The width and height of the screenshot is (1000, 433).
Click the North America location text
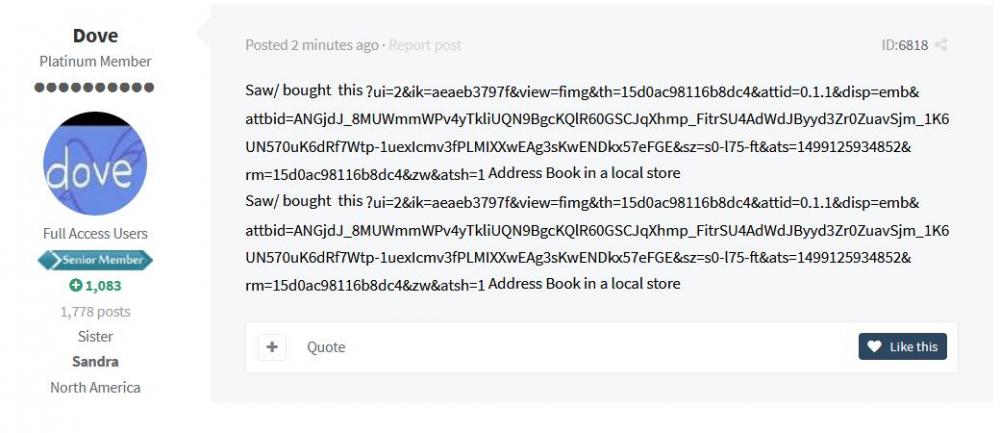(96, 387)
